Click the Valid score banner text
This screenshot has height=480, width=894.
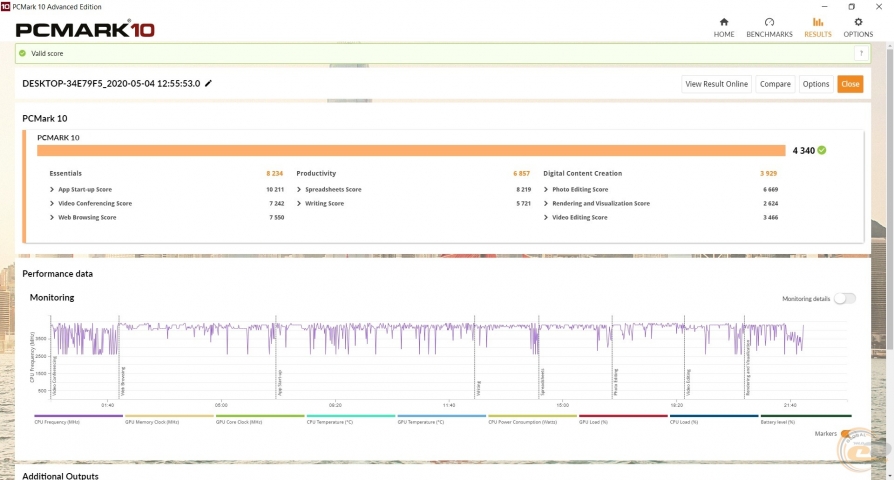pyautogui.click(x=47, y=53)
